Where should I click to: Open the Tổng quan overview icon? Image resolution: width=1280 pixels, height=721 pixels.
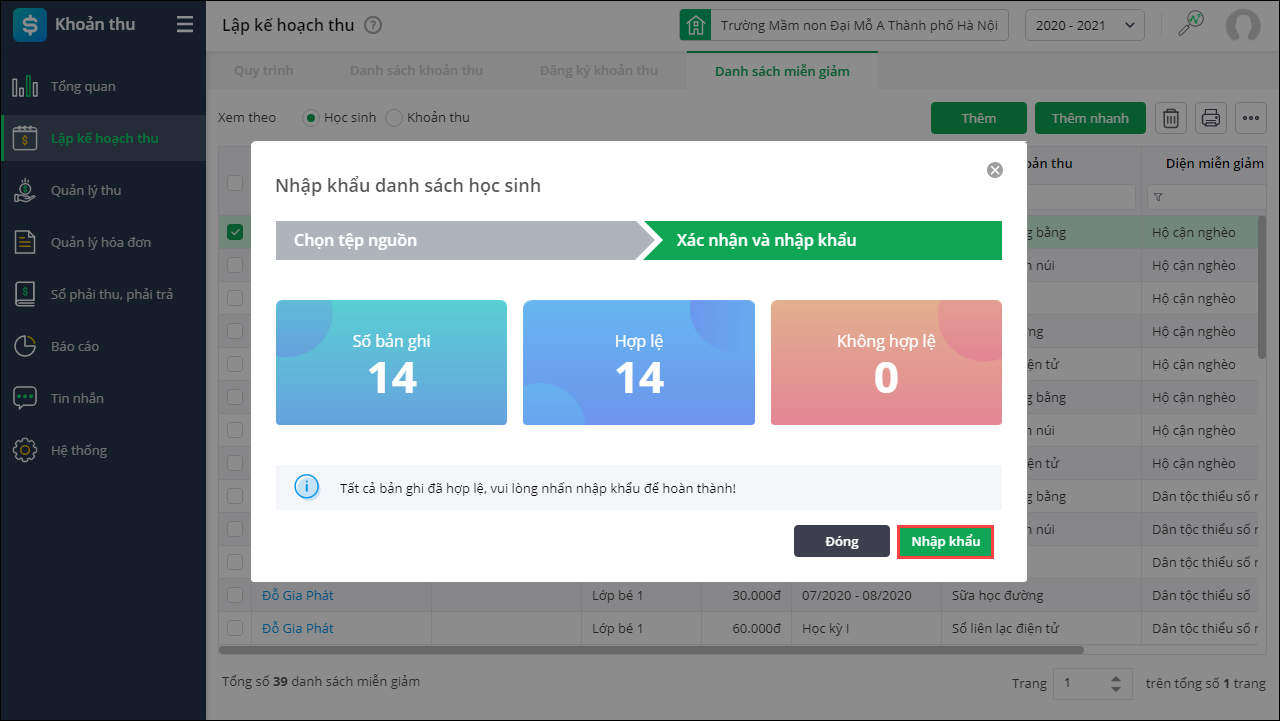click(25, 86)
